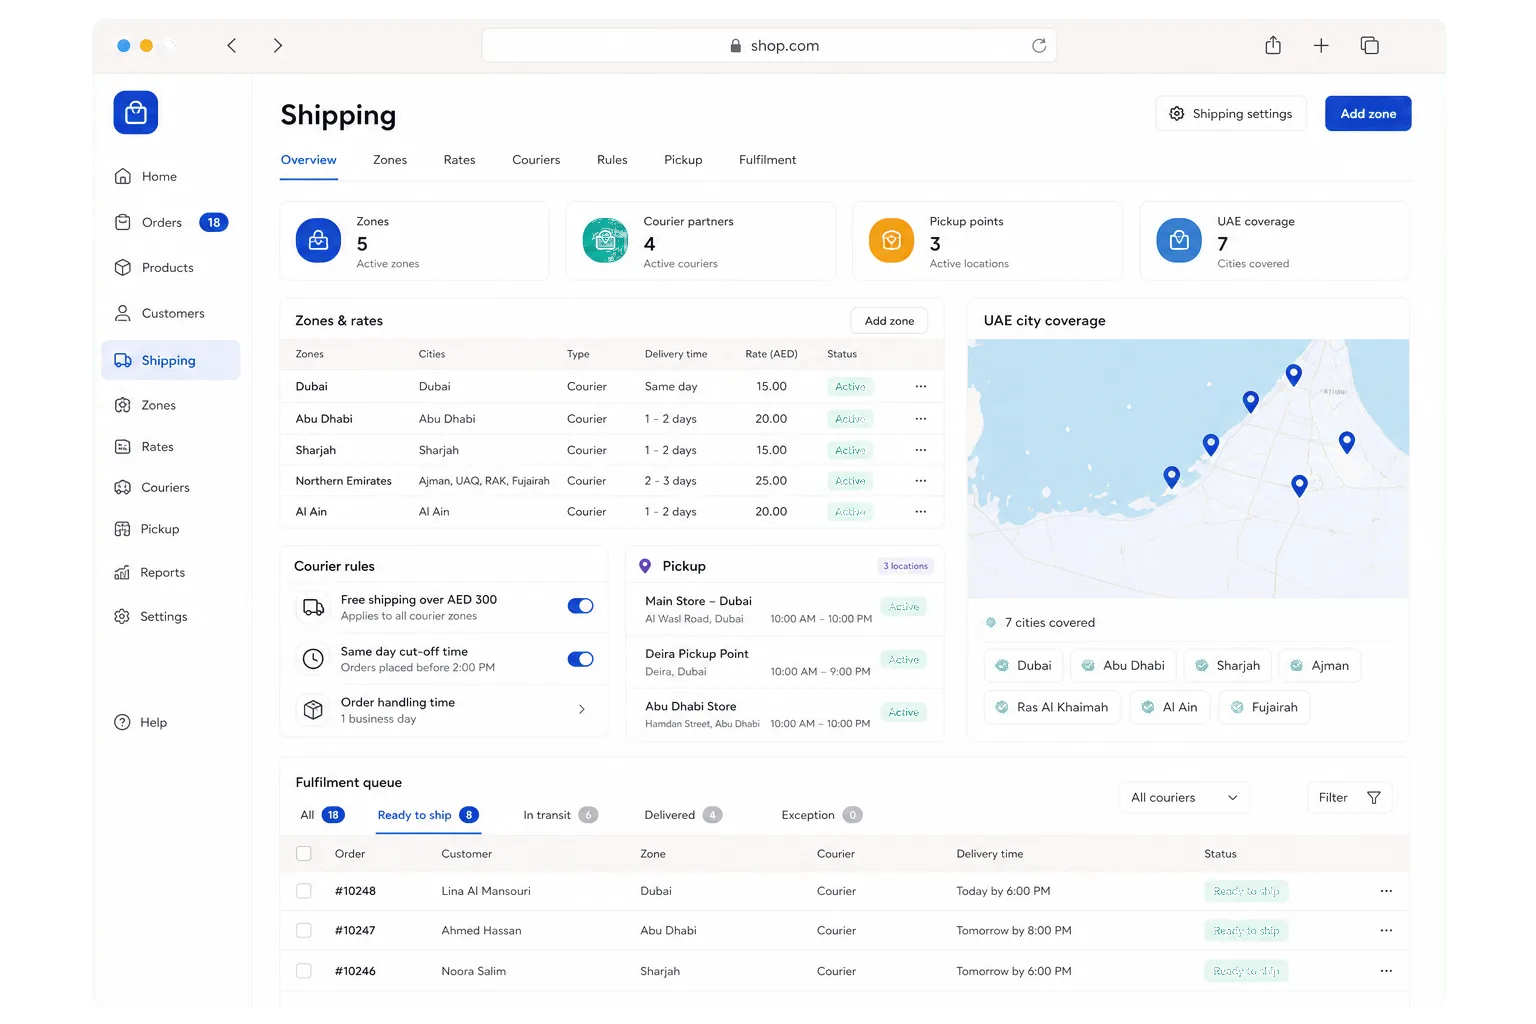The height and width of the screenshot is (1024, 1536).
Task: Toggle Free shipping over AED 300 switch
Action: [581, 606]
